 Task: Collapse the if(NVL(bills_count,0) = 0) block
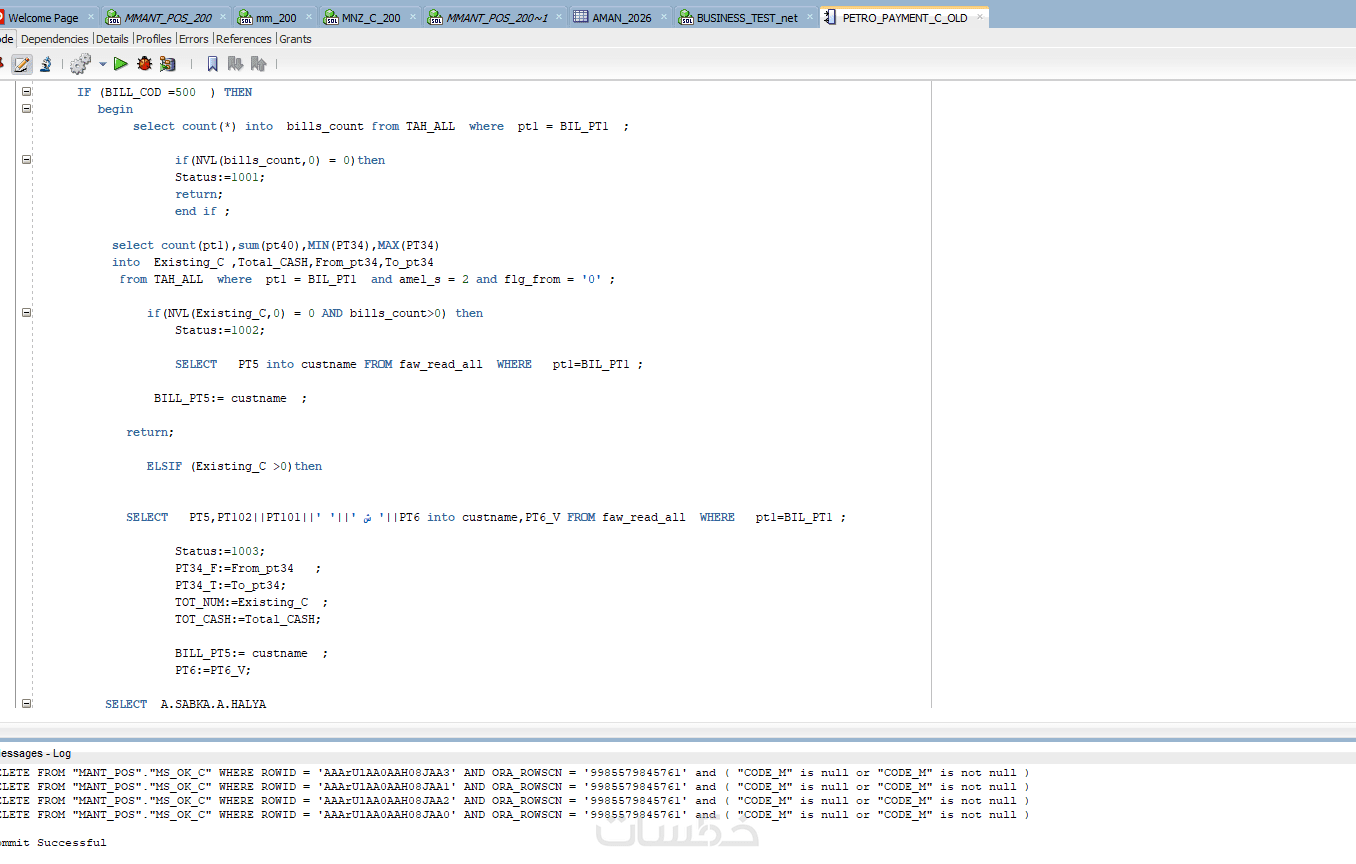(26, 159)
